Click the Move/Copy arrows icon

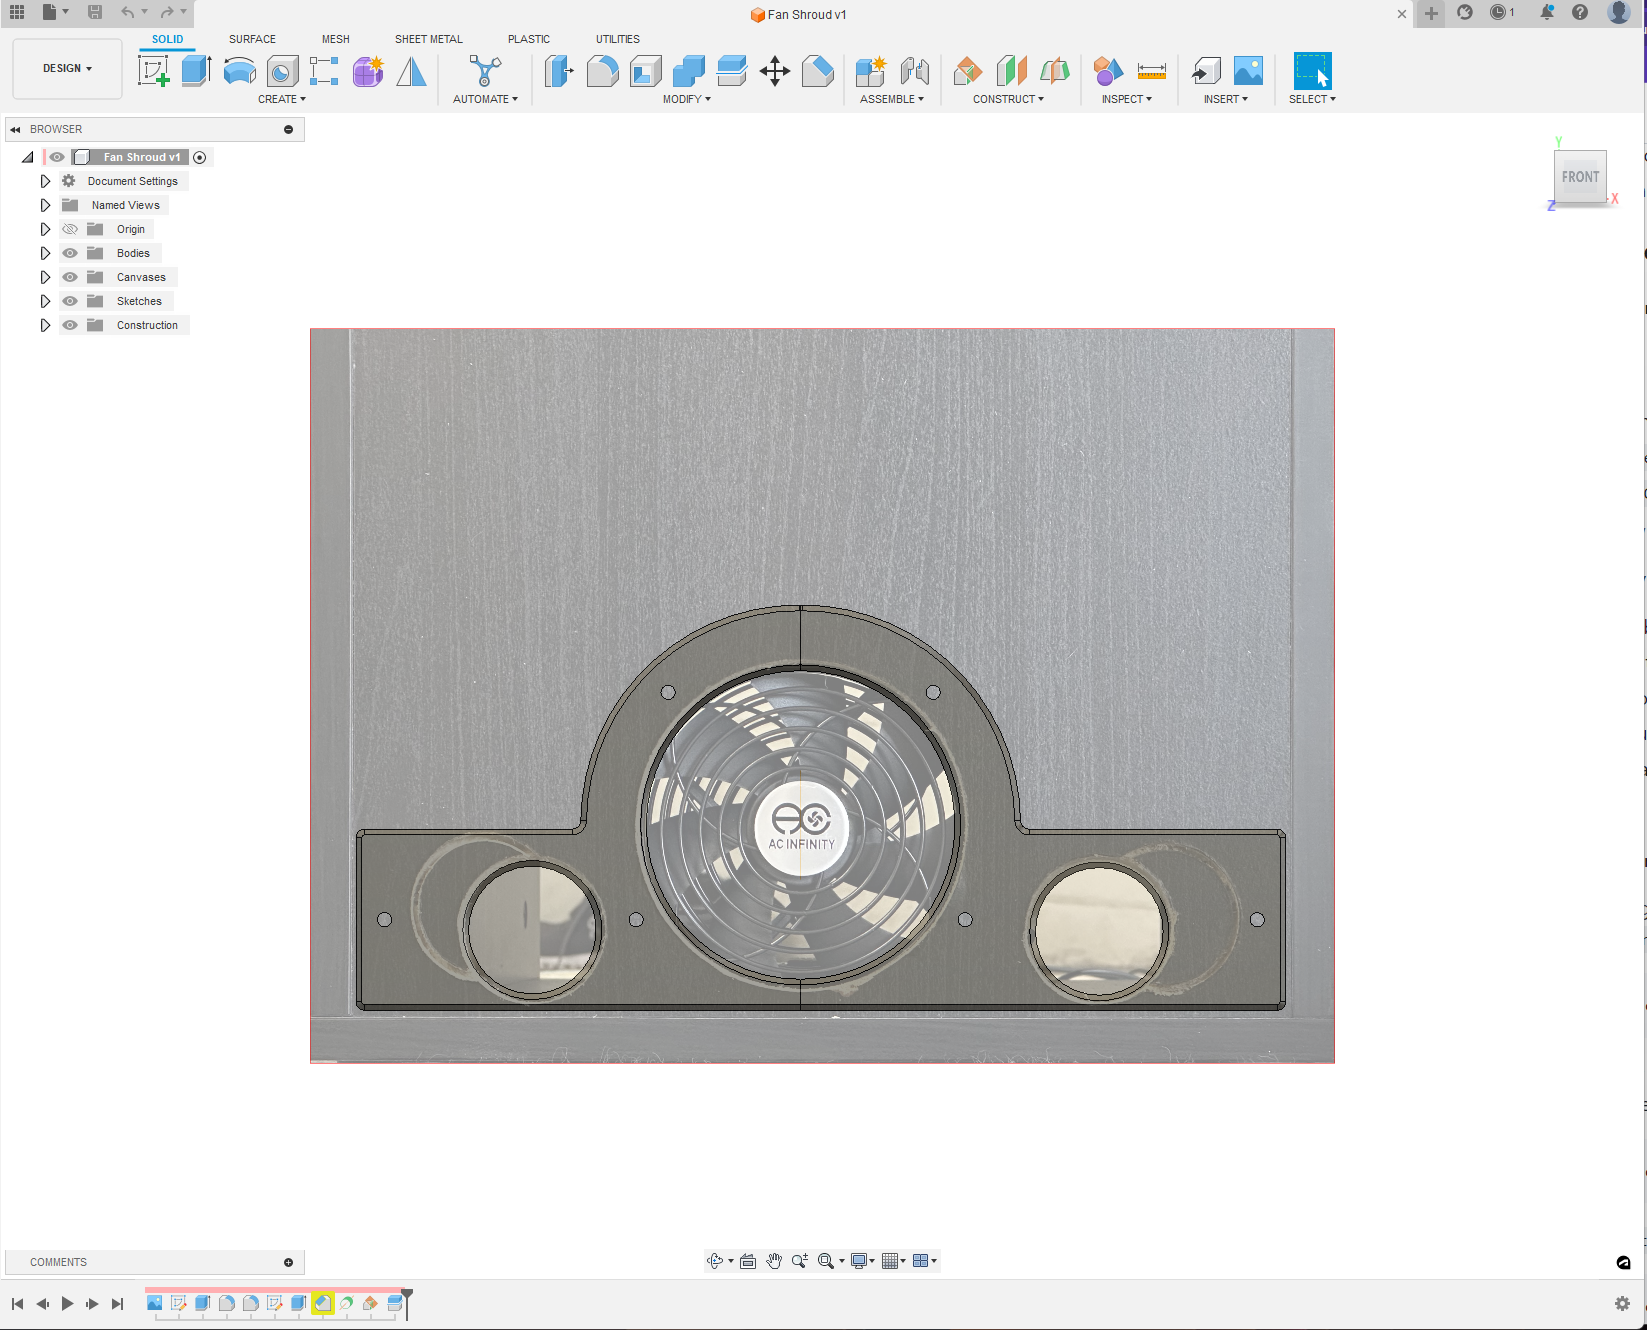point(774,71)
